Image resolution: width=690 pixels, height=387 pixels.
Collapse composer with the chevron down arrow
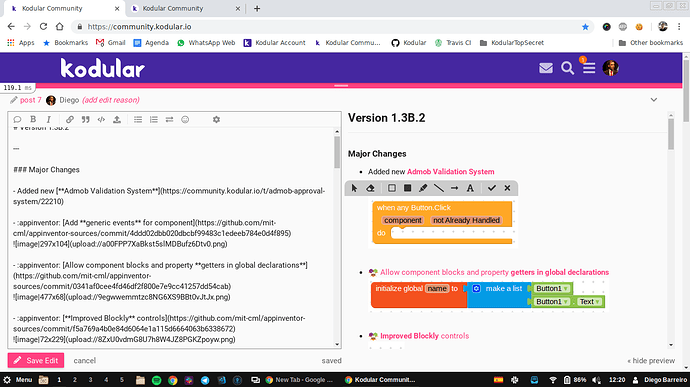[x=654, y=100]
